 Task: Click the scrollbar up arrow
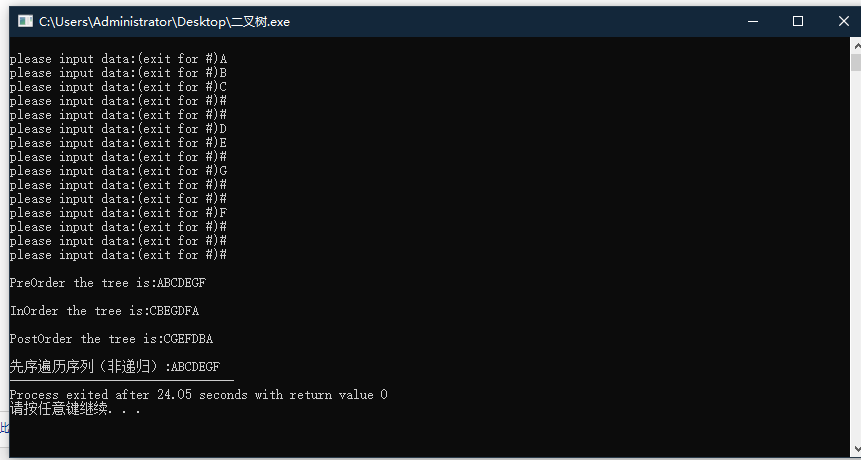coord(856,46)
